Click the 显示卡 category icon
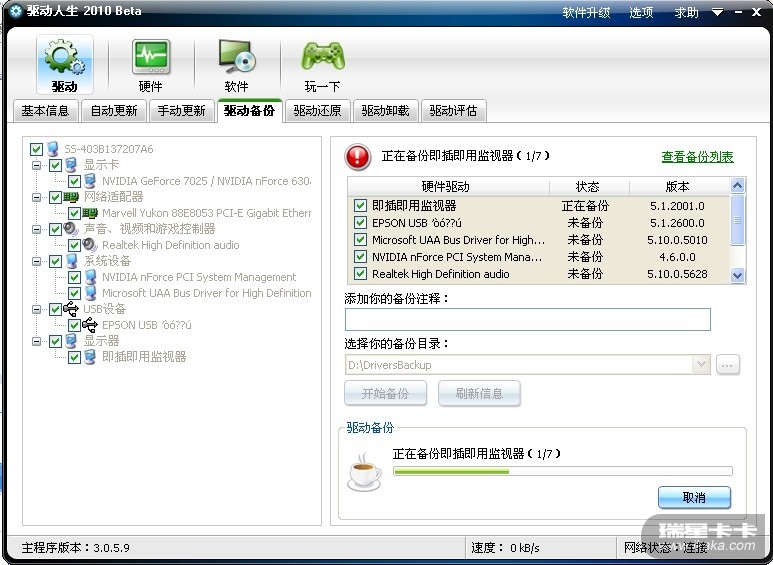773x565 pixels. (71, 165)
